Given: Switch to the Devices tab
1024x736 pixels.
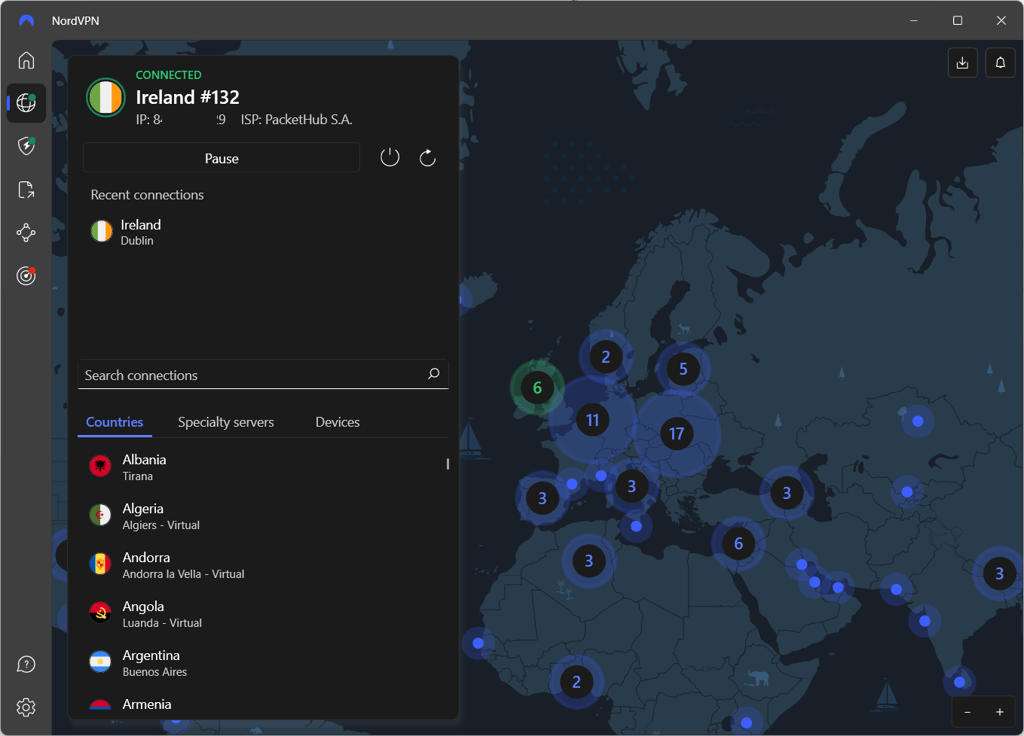Looking at the screenshot, I should click(338, 422).
